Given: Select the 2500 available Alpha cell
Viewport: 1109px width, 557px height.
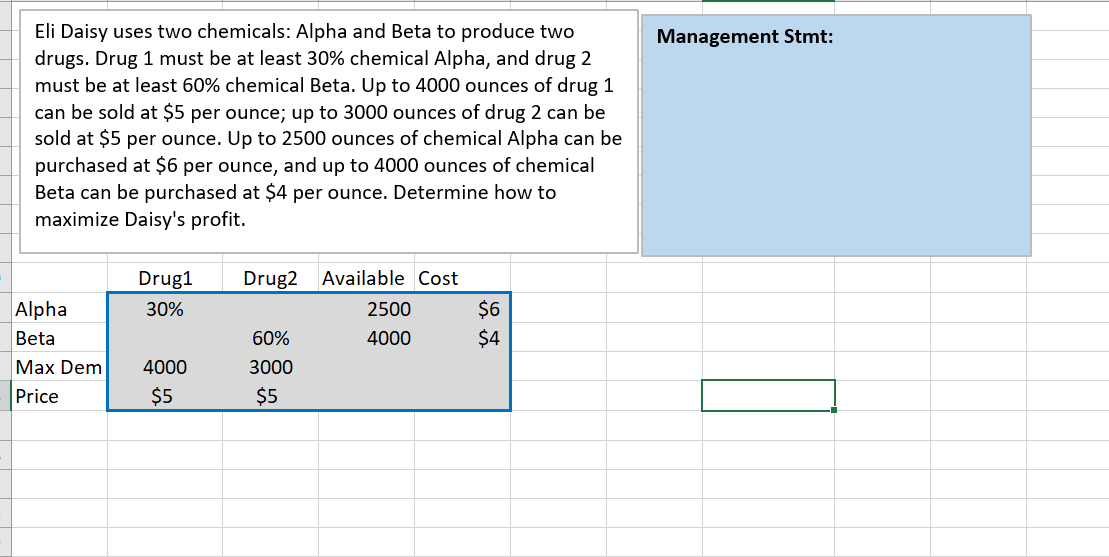Looking at the screenshot, I should (x=366, y=309).
